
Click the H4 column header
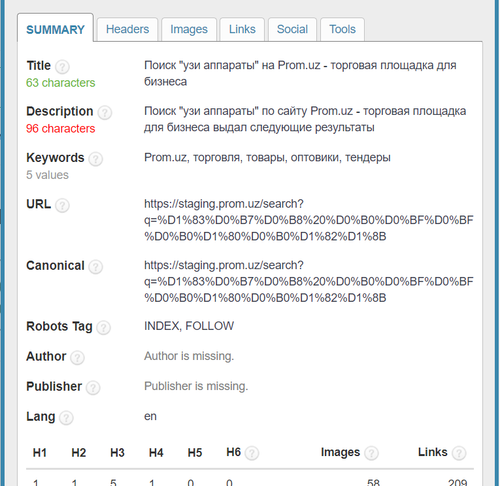(156, 453)
